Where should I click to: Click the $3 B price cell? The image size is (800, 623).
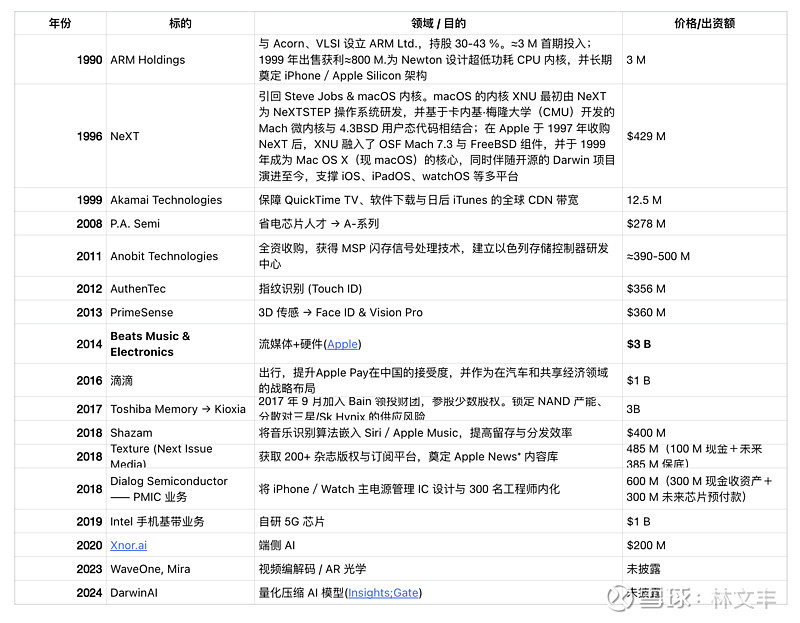pyautogui.click(x=705, y=344)
